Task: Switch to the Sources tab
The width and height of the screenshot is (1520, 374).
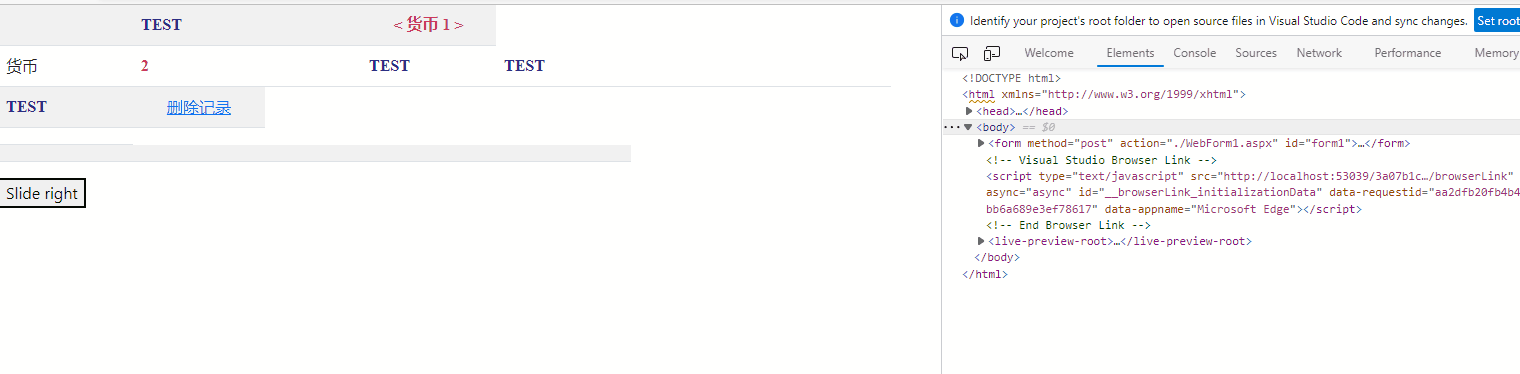Action: [x=1256, y=53]
